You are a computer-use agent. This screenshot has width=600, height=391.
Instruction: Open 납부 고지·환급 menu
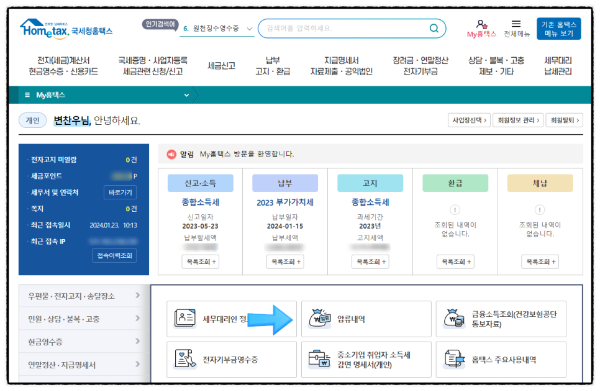[273, 66]
